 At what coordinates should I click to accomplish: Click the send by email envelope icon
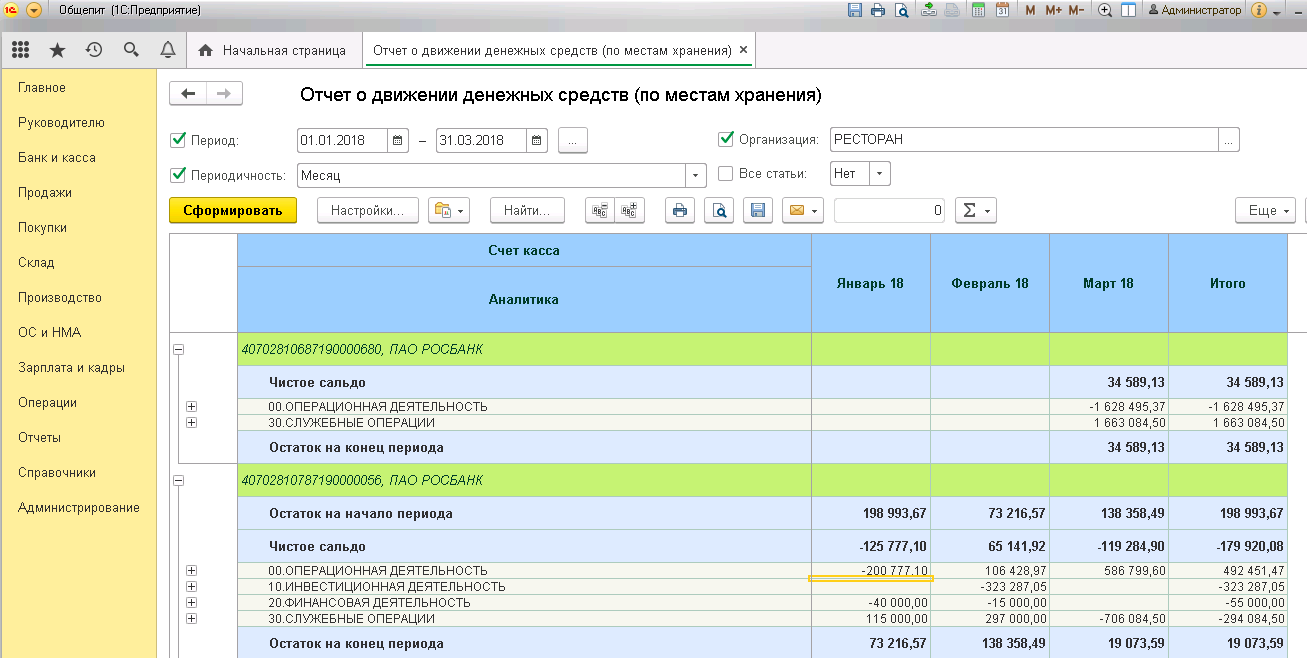(797, 211)
